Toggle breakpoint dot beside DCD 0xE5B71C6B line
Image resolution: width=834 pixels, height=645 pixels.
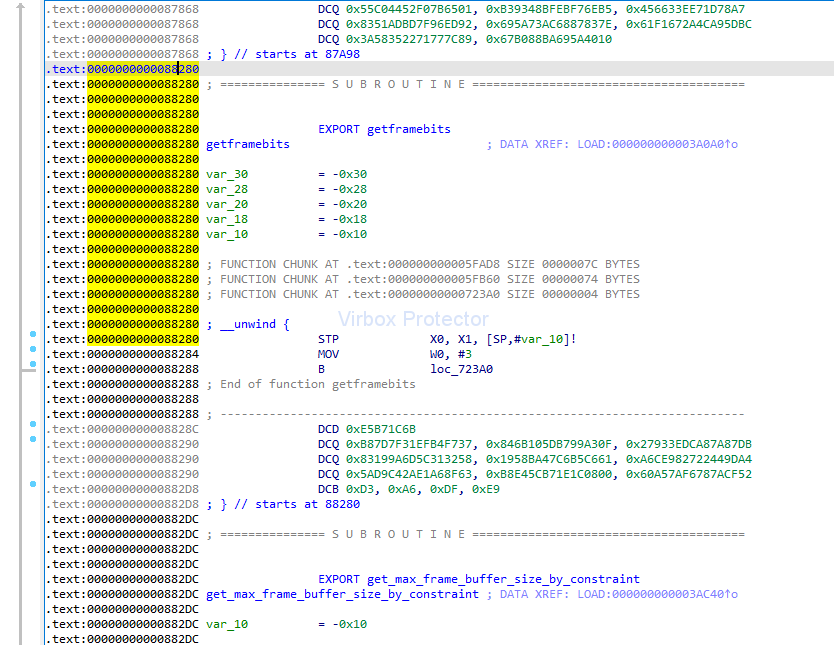[x=33, y=424]
